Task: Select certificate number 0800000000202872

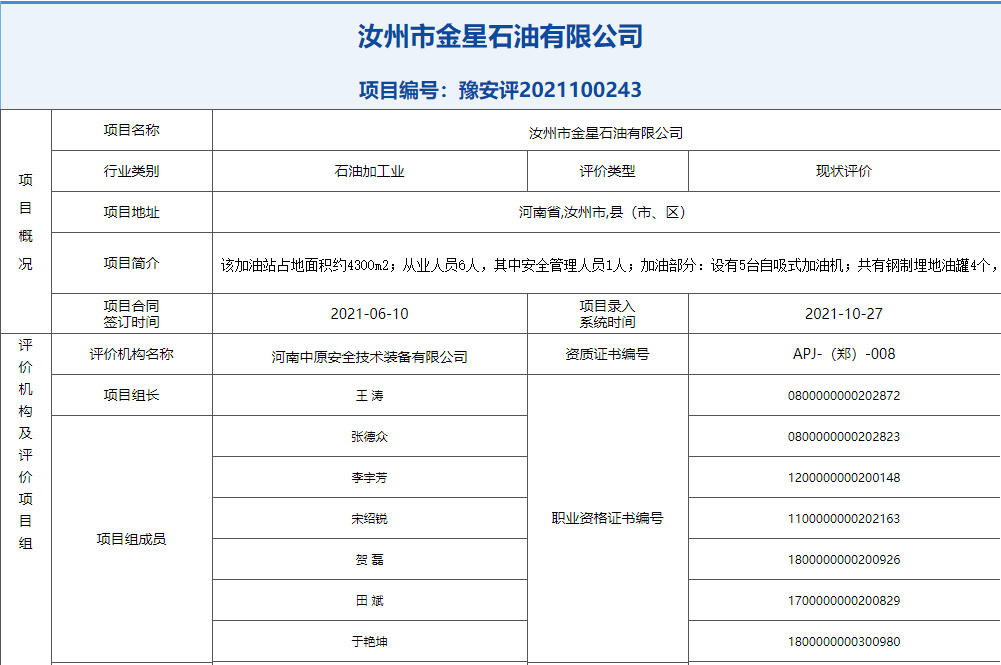Action: (x=844, y=396)
